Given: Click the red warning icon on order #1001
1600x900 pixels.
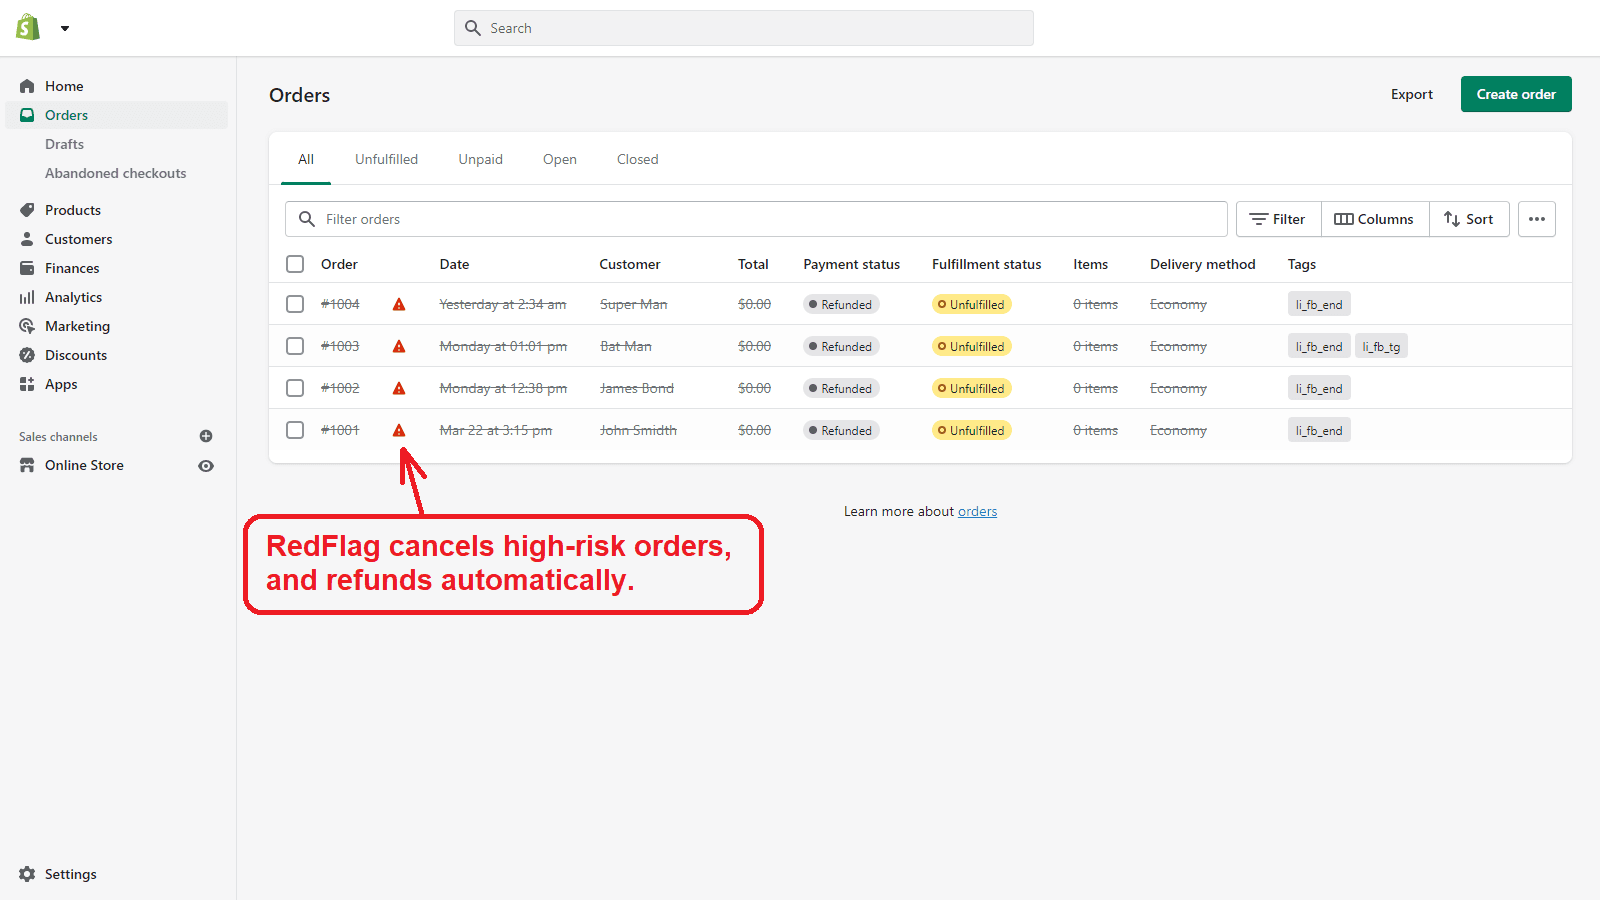Looking at the screenshot, I should [399, 430].
